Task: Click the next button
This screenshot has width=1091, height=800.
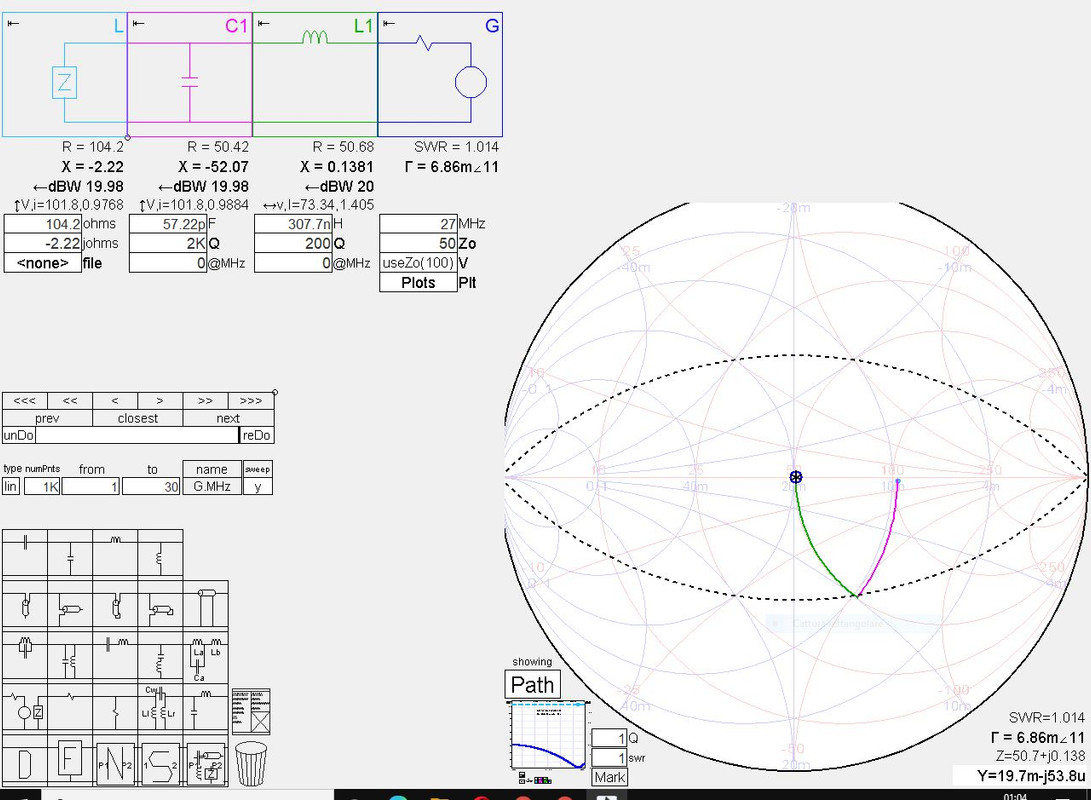Action: coord(228,418)
